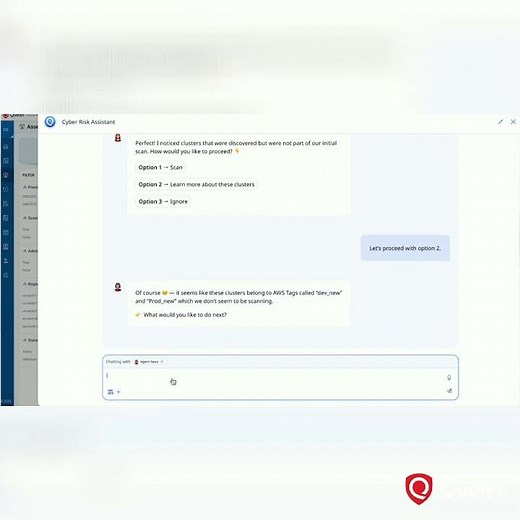Collapse the Scan filter section
The image size is (520, 520).
point(25,218)
